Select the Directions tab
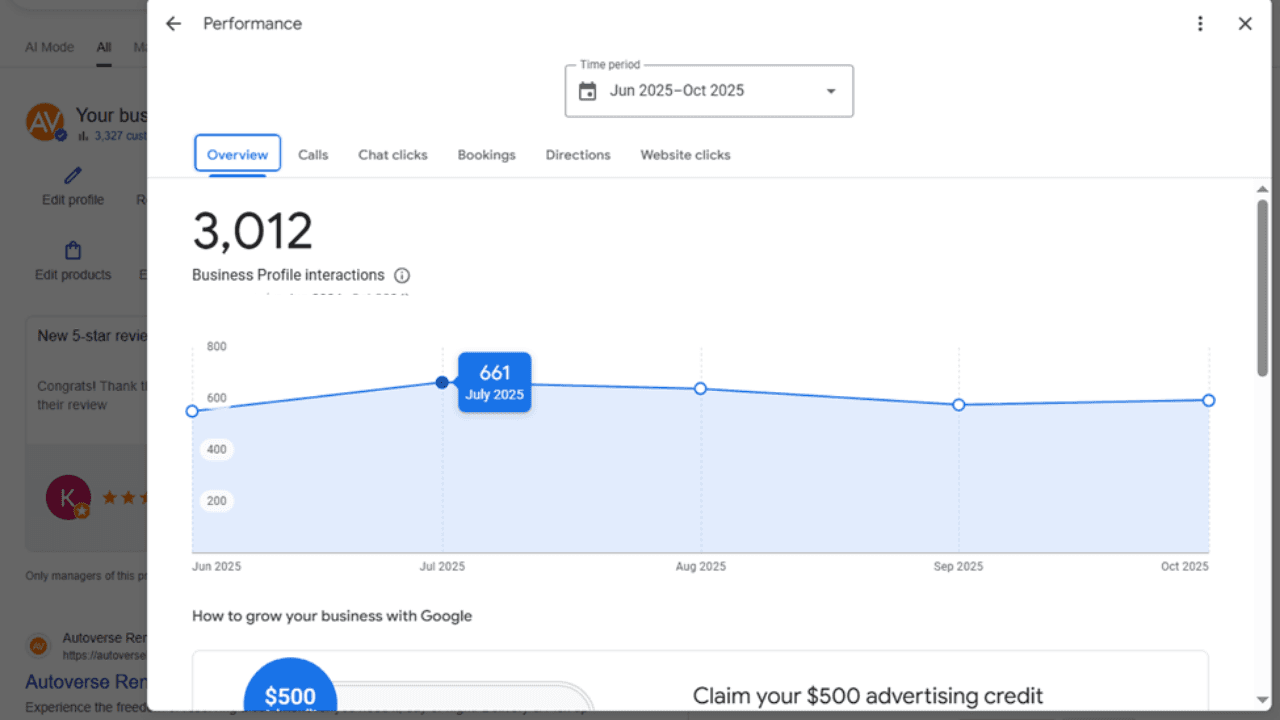Image resolution: width=1280 pixels, height=720 pixels. tap(578, 155)
